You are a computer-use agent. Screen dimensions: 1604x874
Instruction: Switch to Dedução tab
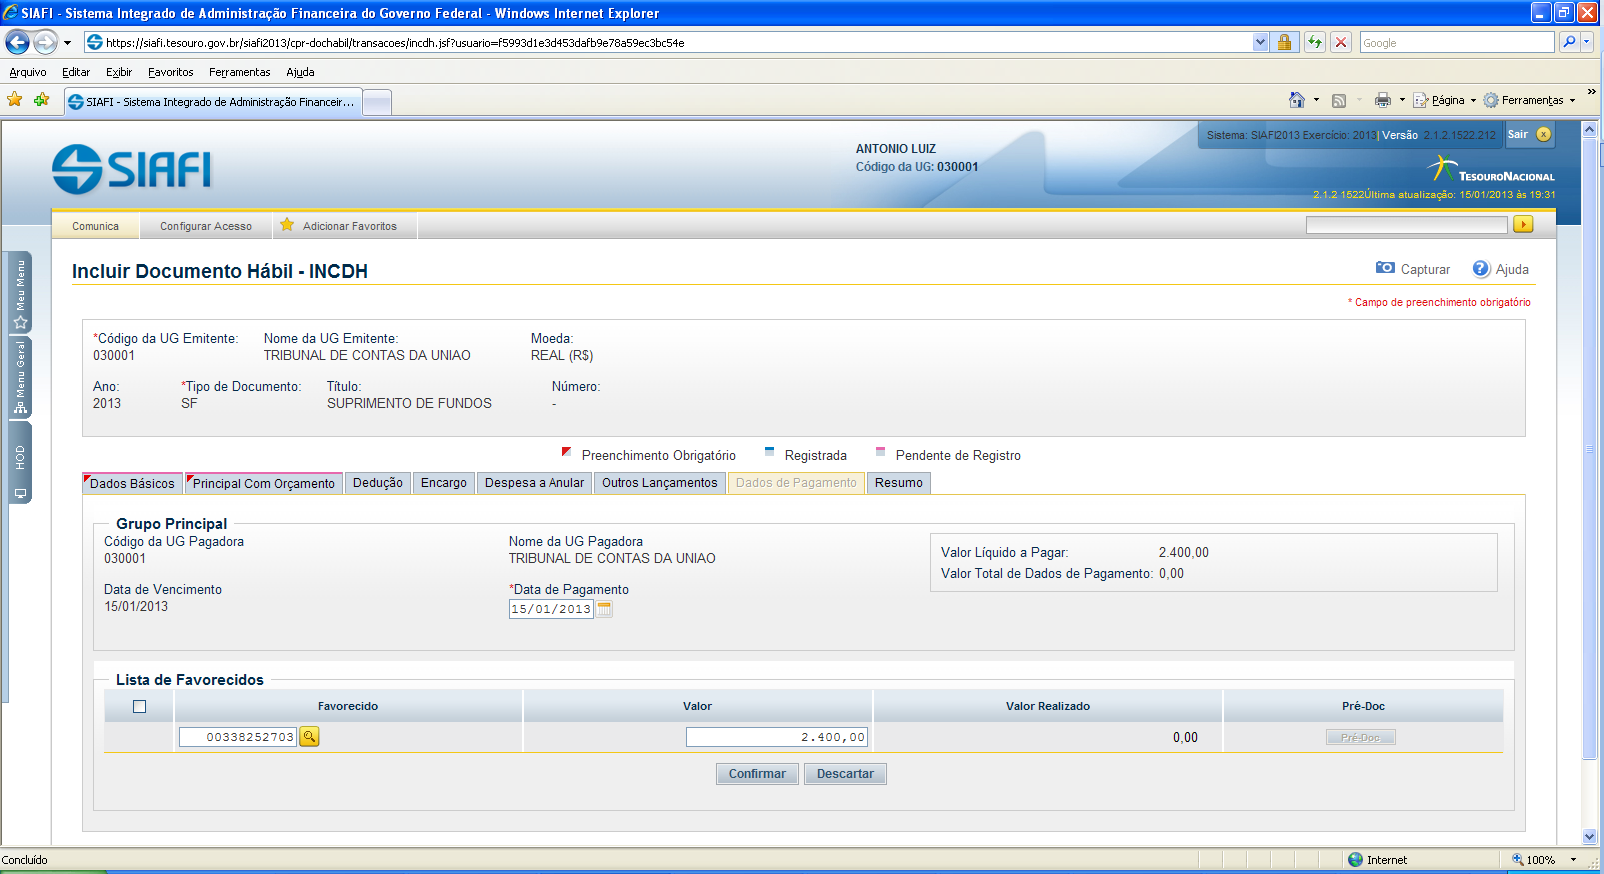[378, 483]
